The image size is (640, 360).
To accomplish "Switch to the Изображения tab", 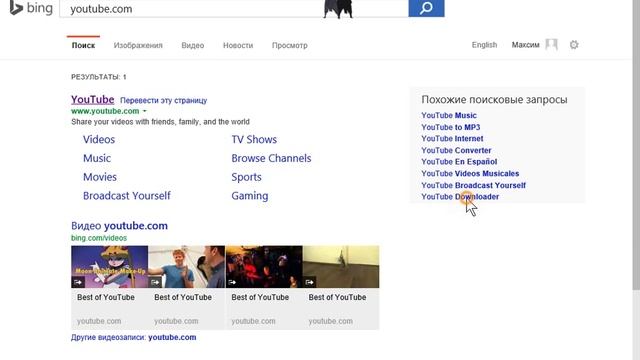I will click(x=138, y=45).
